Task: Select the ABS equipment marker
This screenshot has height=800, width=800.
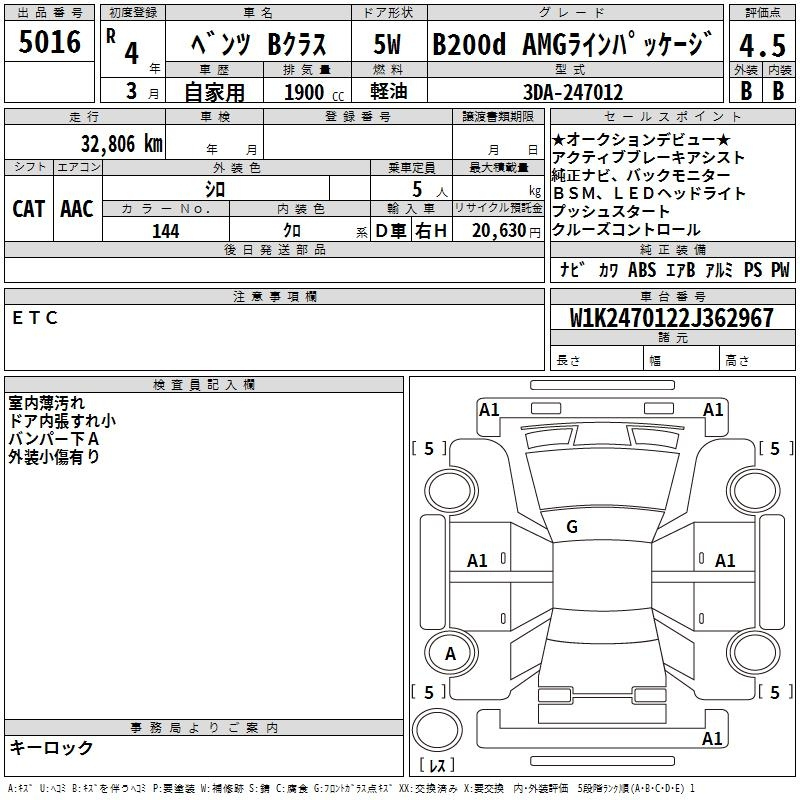Action: pyautogui.click(x=641, y=270)
